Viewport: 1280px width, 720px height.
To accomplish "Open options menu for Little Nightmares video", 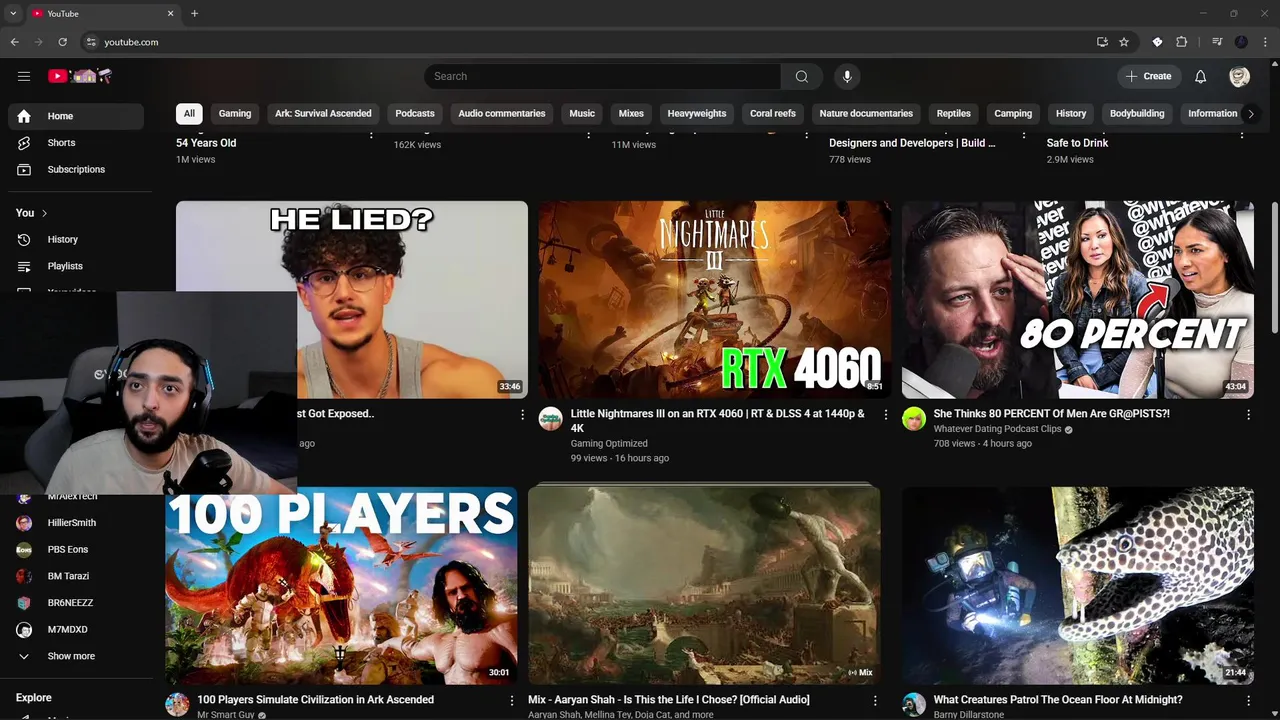I will (x=885, y=415).
